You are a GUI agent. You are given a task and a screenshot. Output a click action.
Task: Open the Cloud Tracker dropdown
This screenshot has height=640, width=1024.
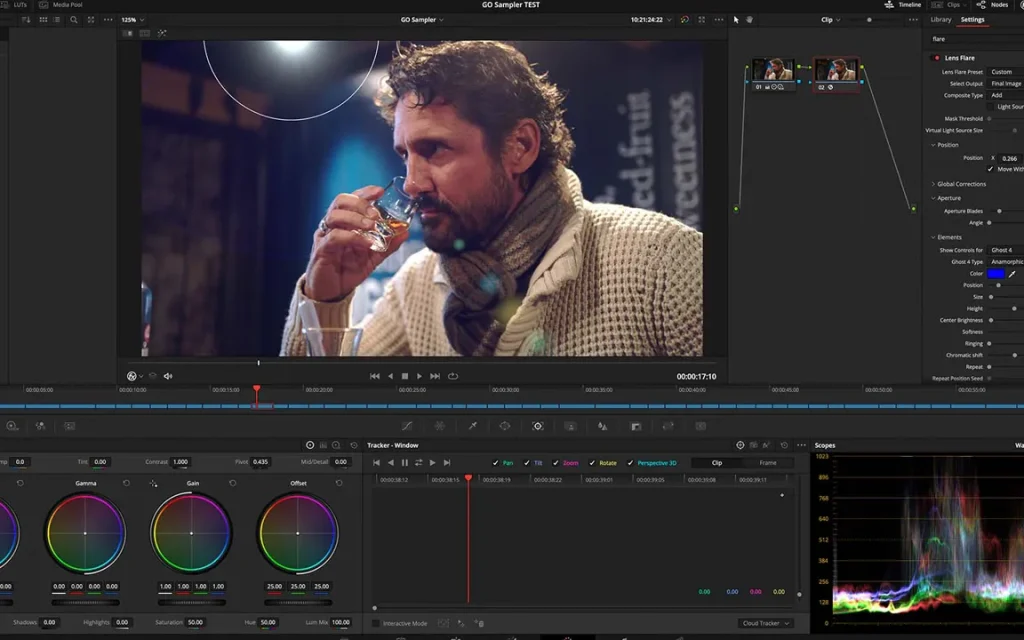[765, 624]
